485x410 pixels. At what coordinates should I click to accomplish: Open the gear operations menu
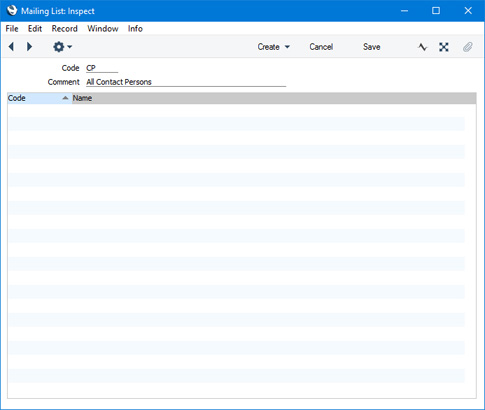click(59, 47)
